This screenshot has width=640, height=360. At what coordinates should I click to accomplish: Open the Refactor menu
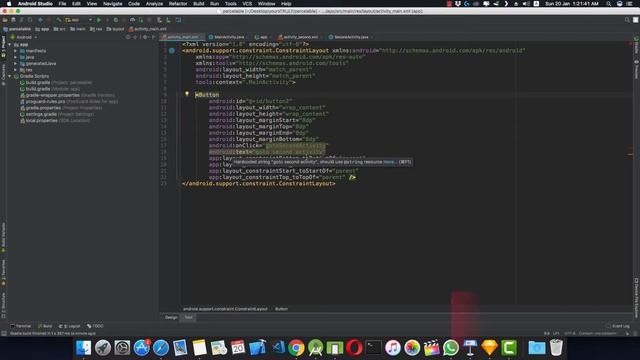click(x=178, y=4)
